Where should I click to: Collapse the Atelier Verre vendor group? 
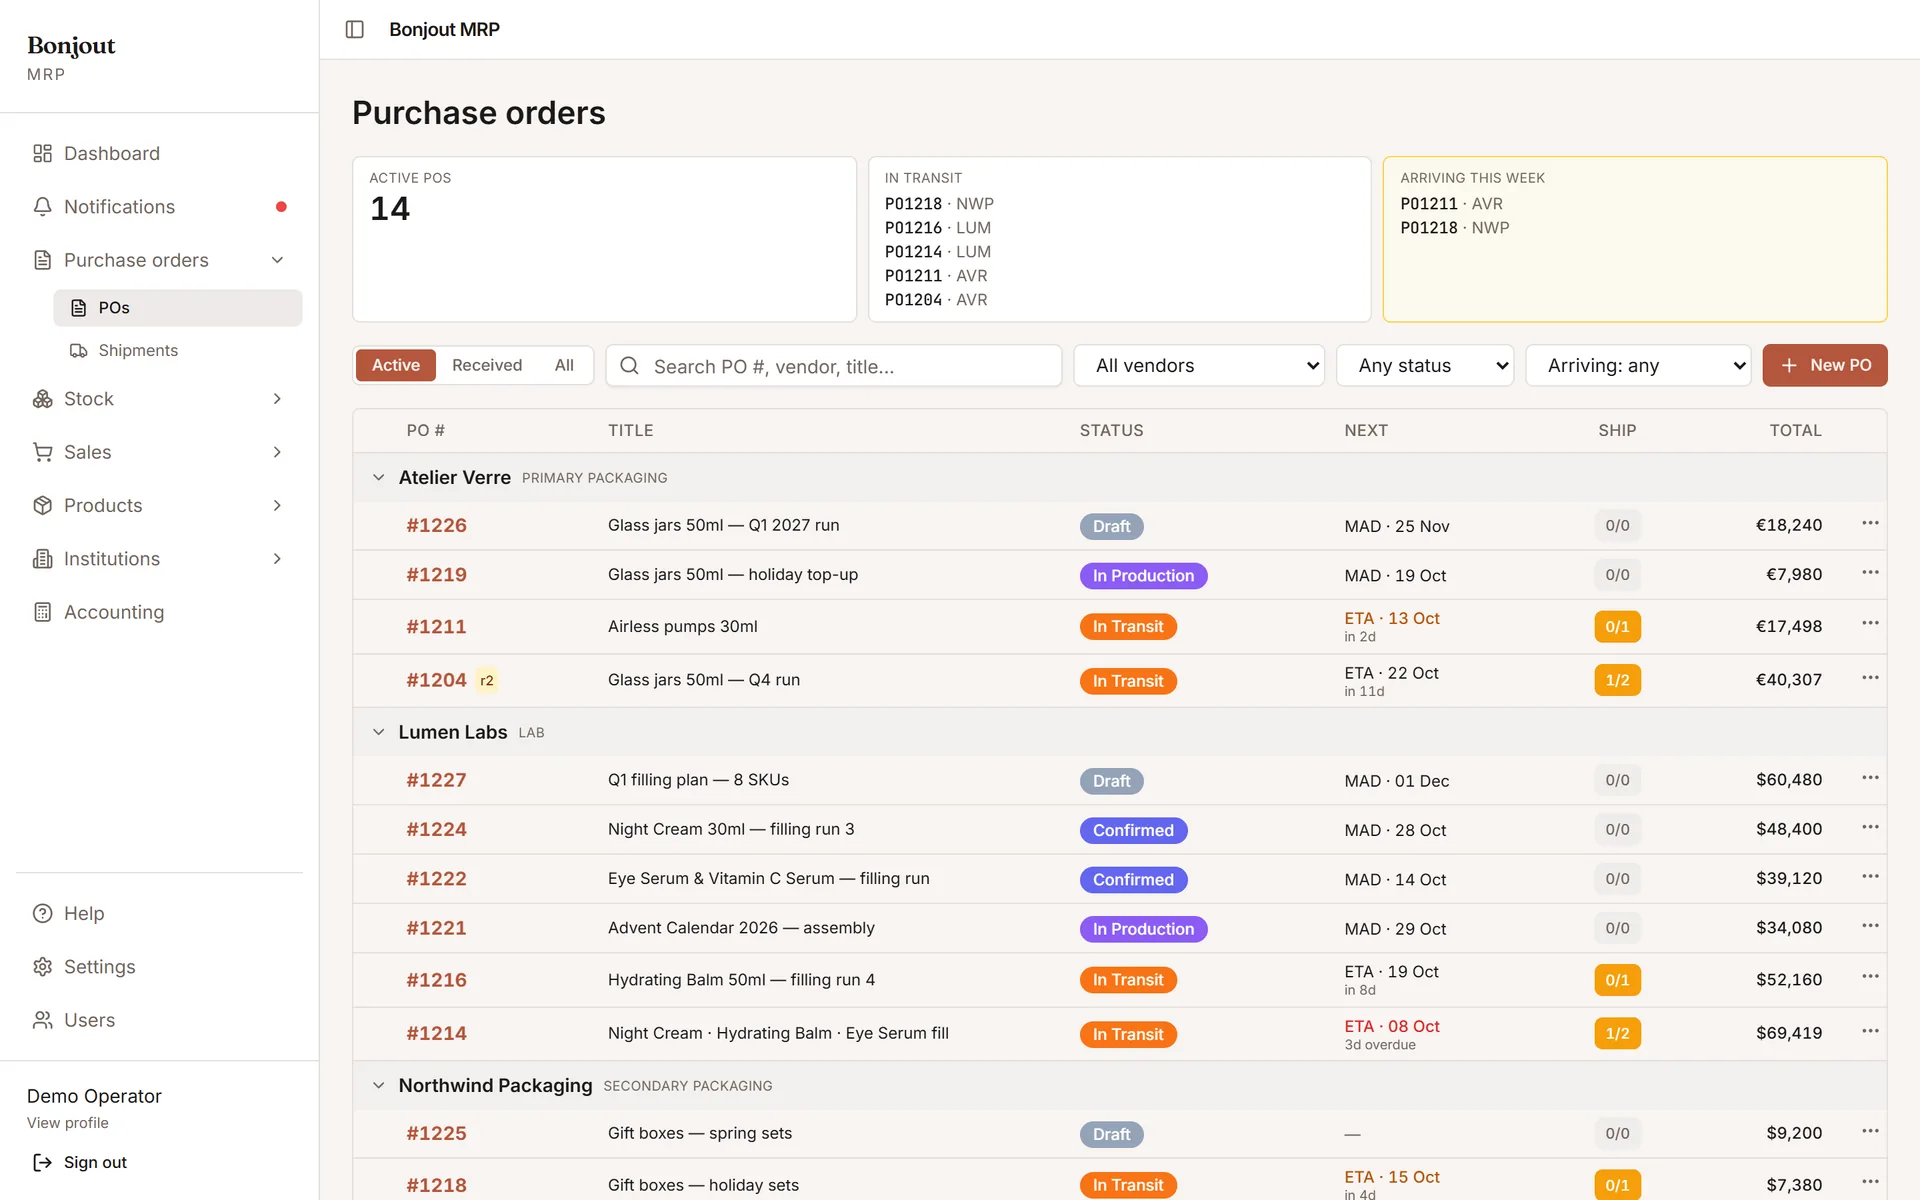tap(378, 478)
